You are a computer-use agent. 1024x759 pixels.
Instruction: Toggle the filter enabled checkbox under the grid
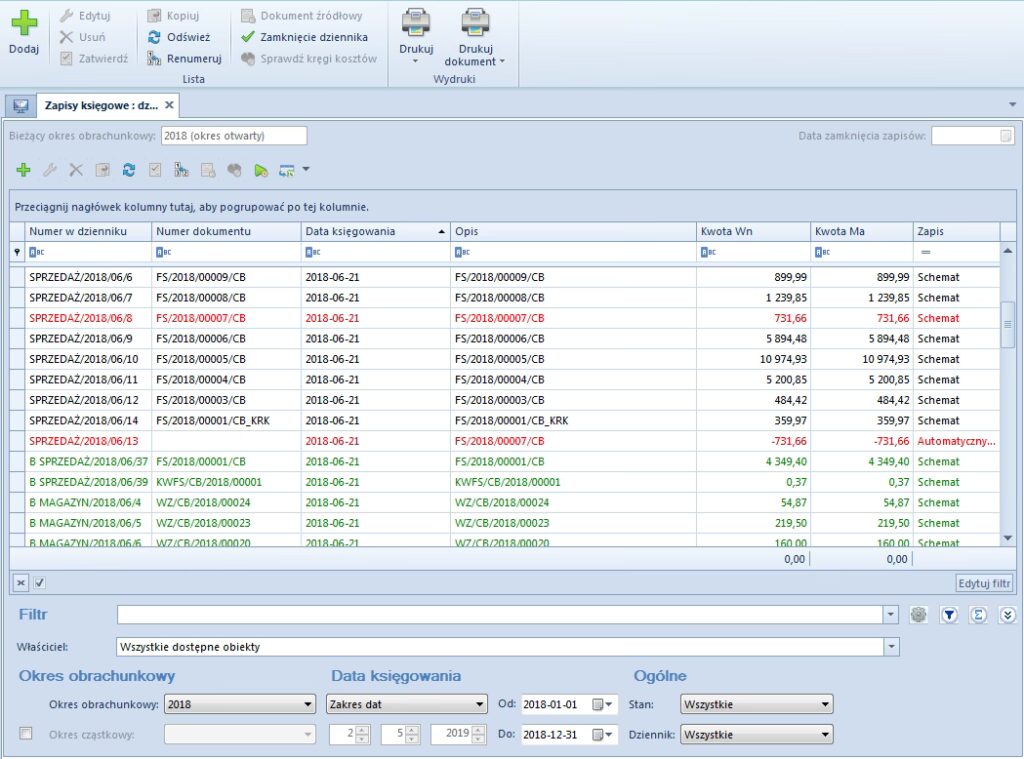pos(40,583)
